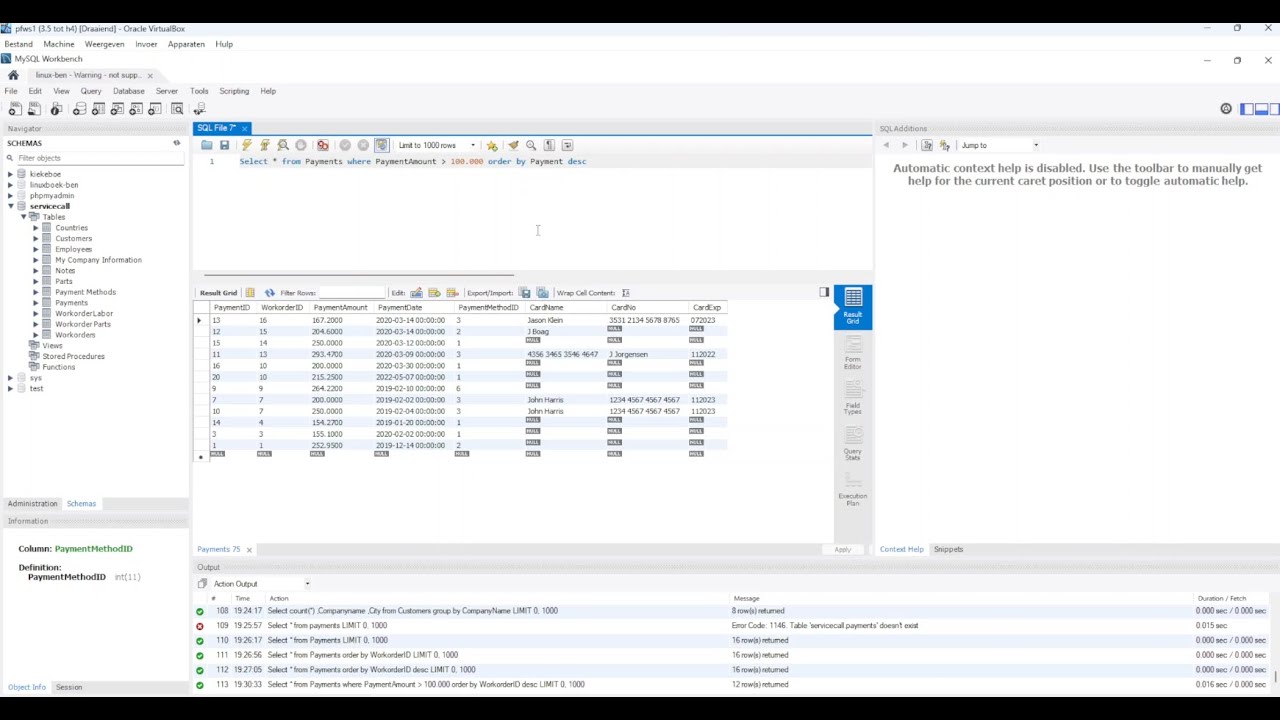Open the Field Types panel
Viewport: 1280px width, 720px height.
853,398
